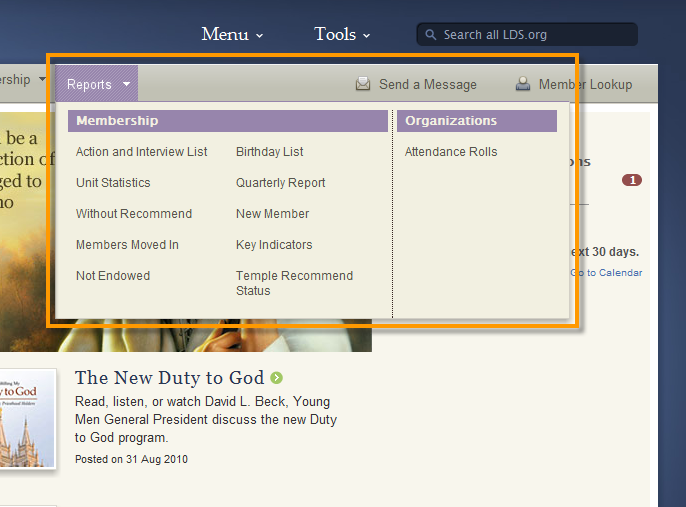Click the 'Posted on 31 Aug 2010' text
The width and height of the screenshot is (686, 507).
point(131,459)
